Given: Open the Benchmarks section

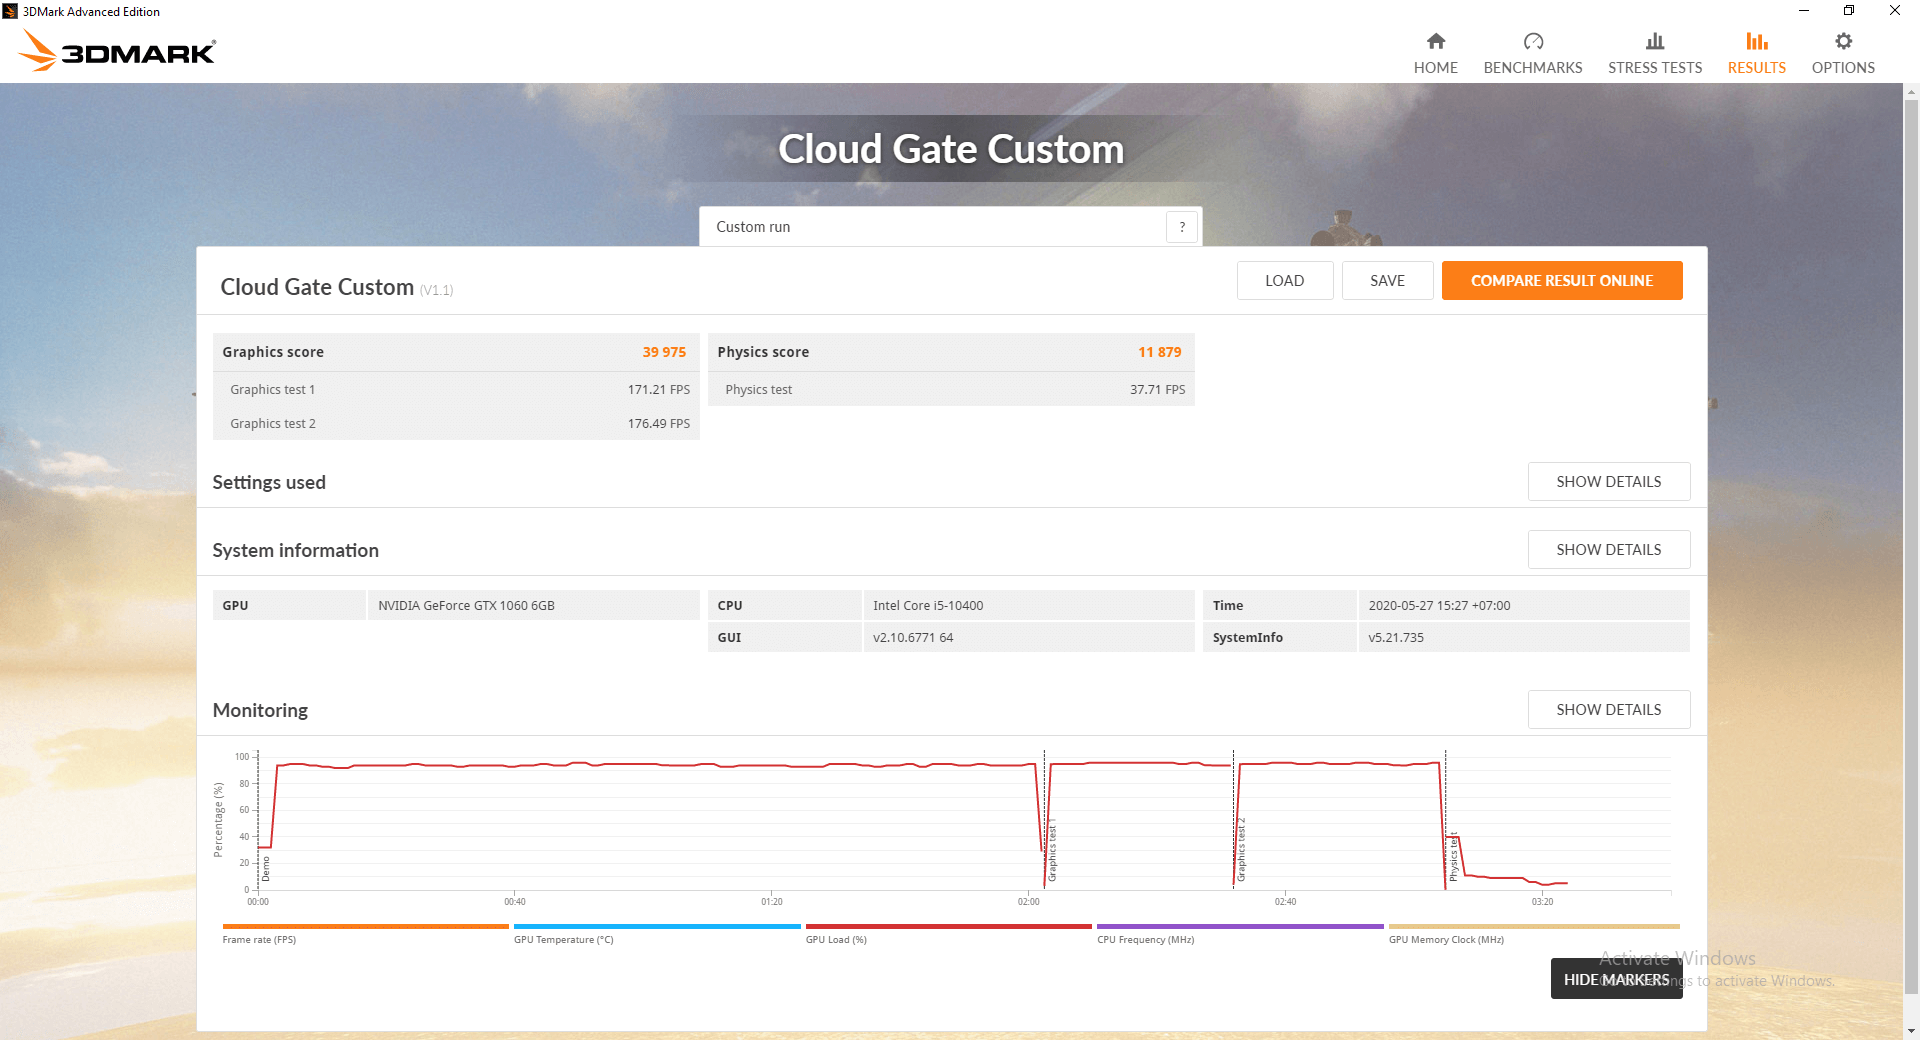Looking at the screenshot, I should pyautogui.click(x=1532, y=54).
